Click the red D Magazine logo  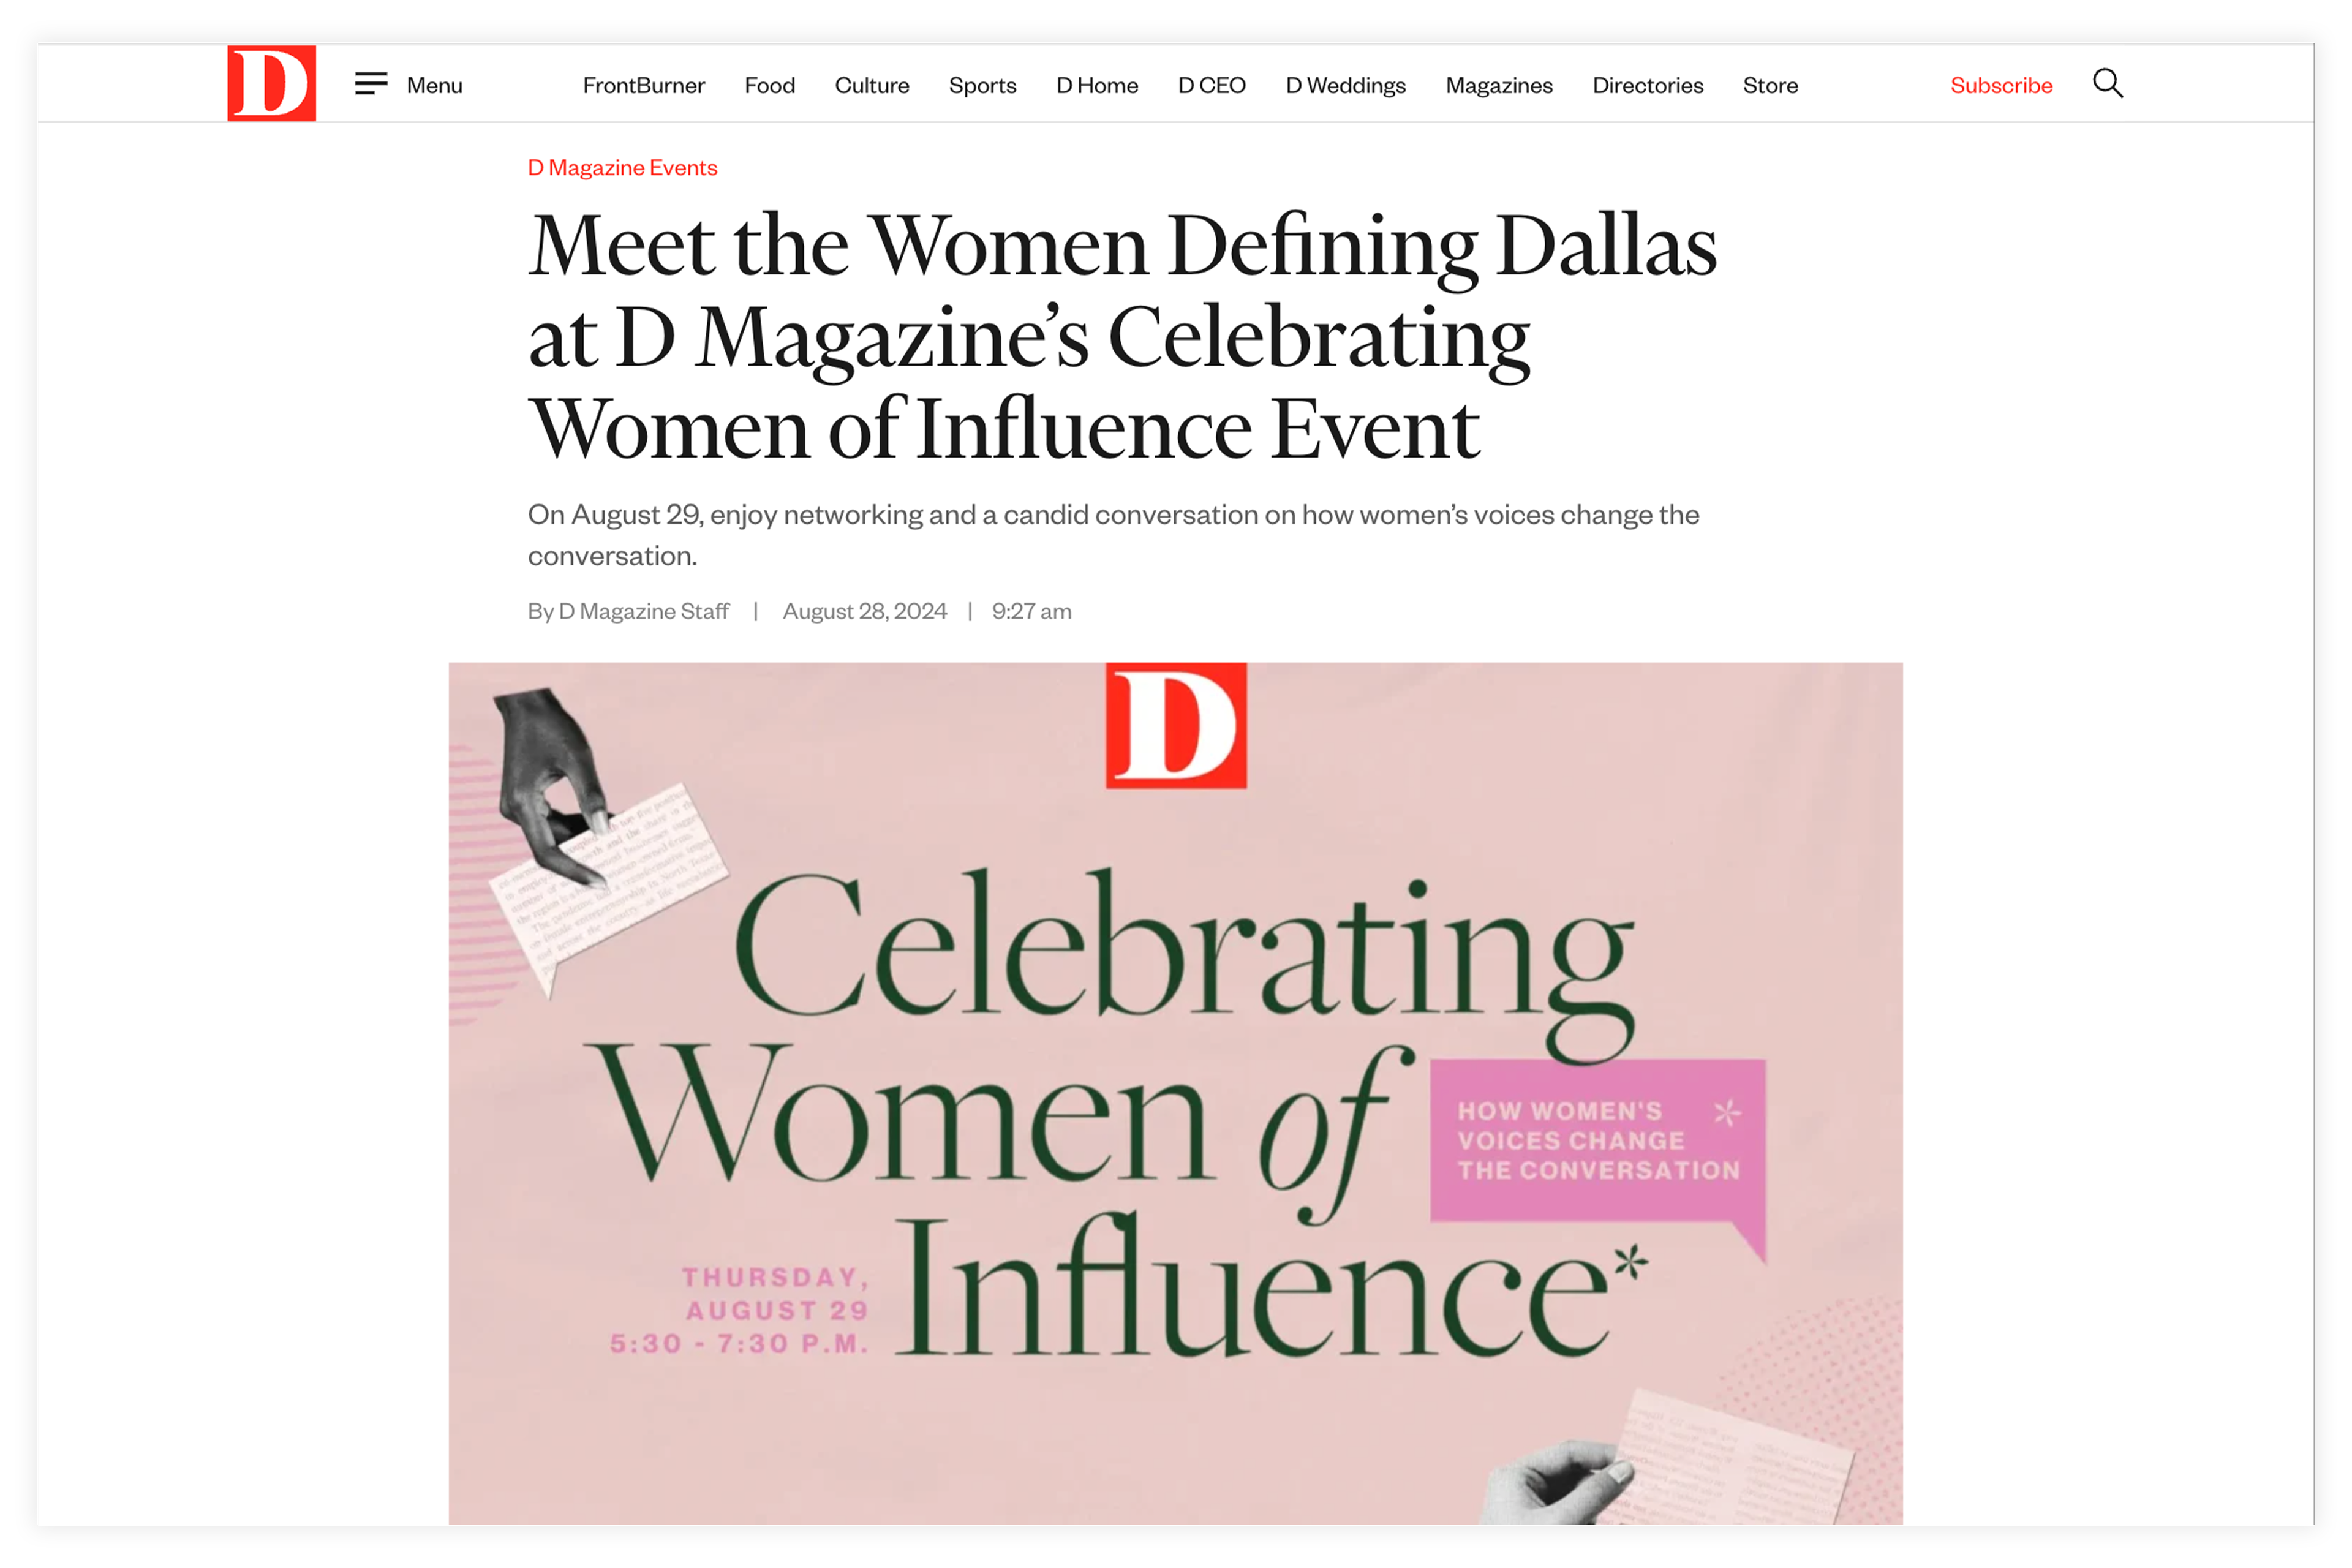pos(271,83)
